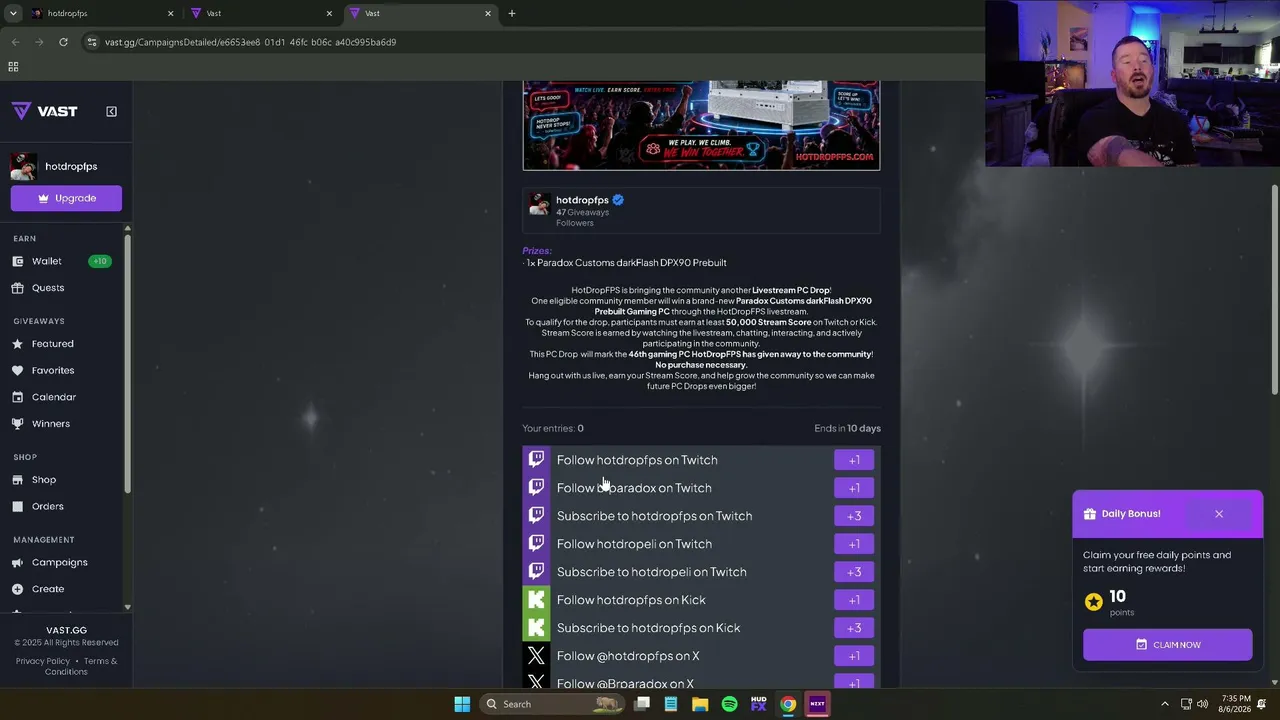
Task: Switch to the hotdropfps browser tab
Action: point(103,13)
